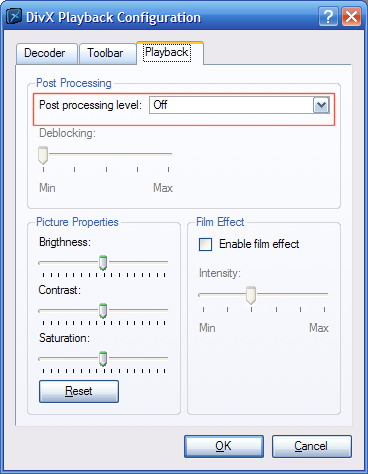Select the Playback tab
The width and height of the screenshot is (368, 474).
click(169, 53)
